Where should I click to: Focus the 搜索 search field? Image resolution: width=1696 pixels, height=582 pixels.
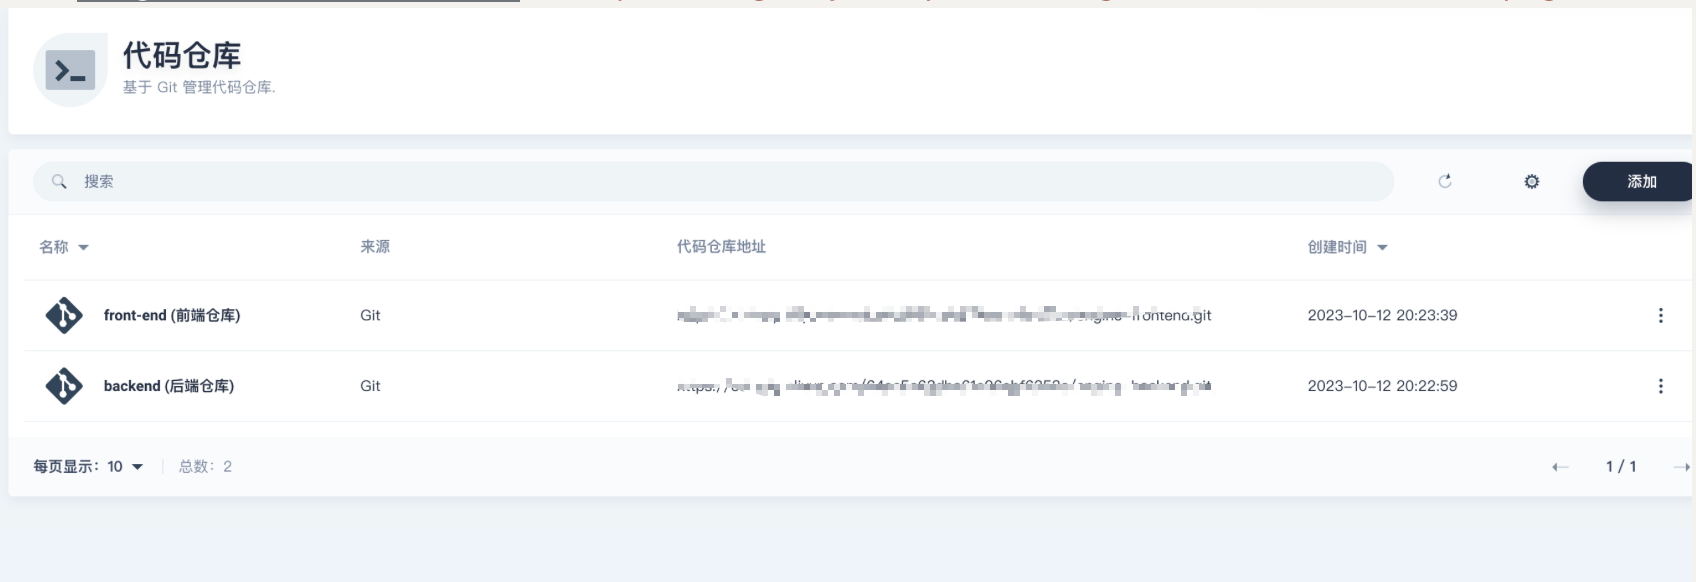[x=713, y=181]
